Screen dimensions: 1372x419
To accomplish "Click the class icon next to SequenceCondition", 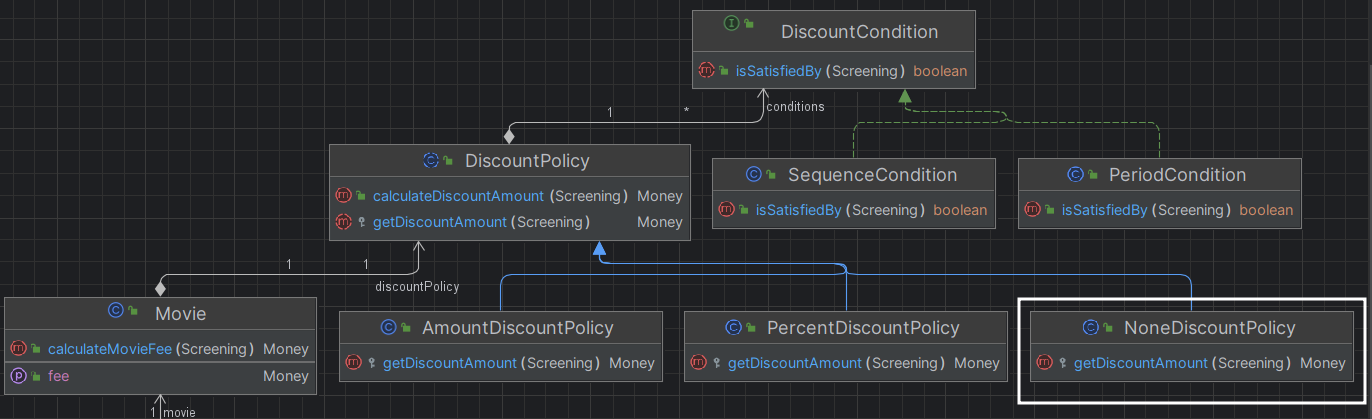I will 754,175.
